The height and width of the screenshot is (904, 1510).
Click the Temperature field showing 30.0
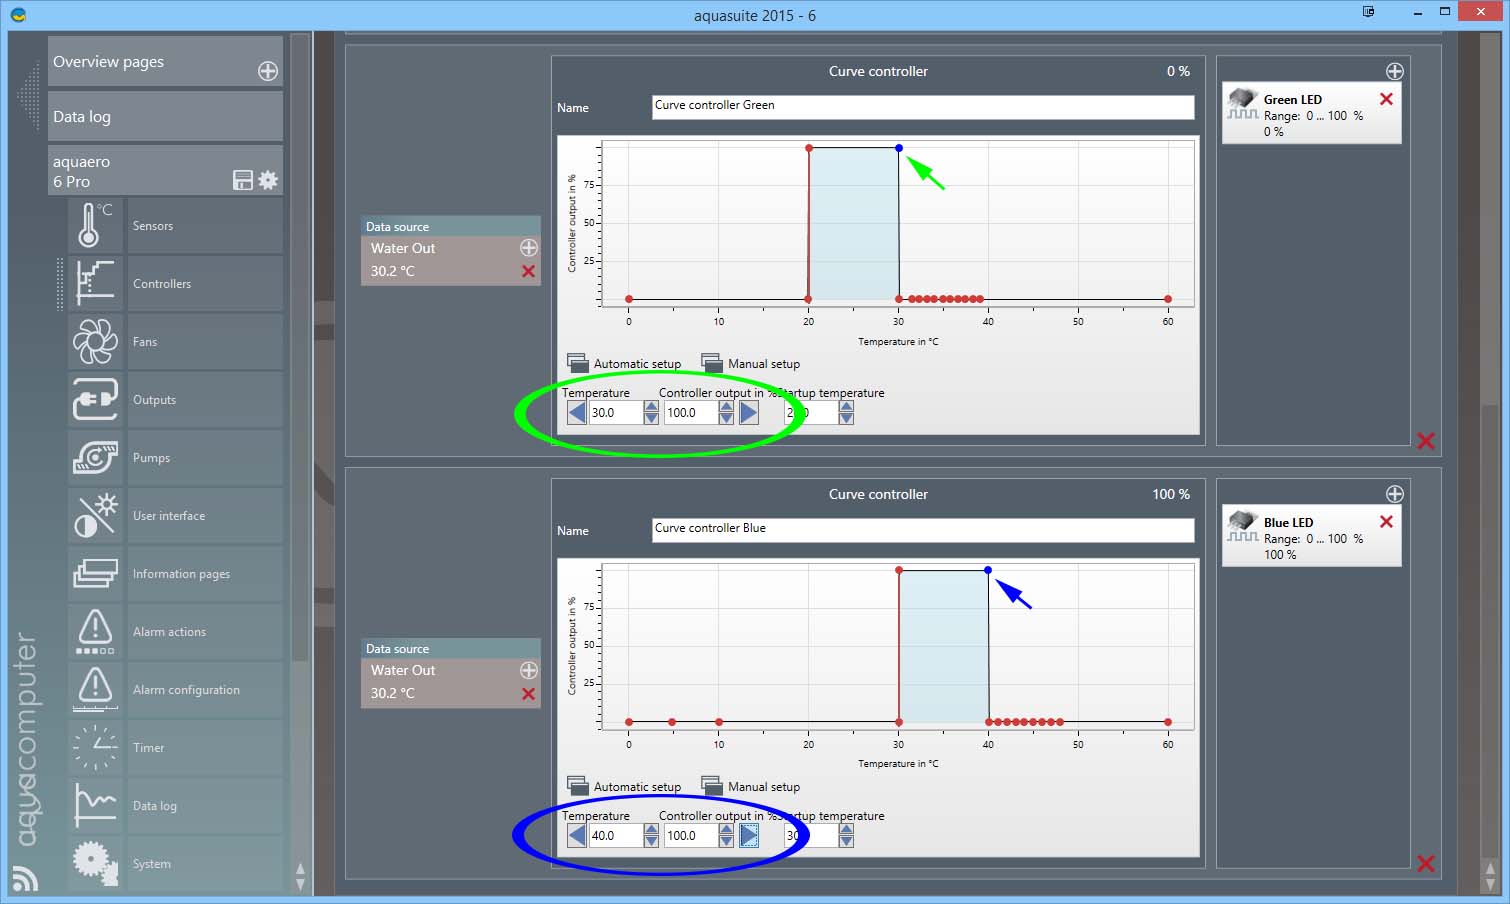[616, 412]
